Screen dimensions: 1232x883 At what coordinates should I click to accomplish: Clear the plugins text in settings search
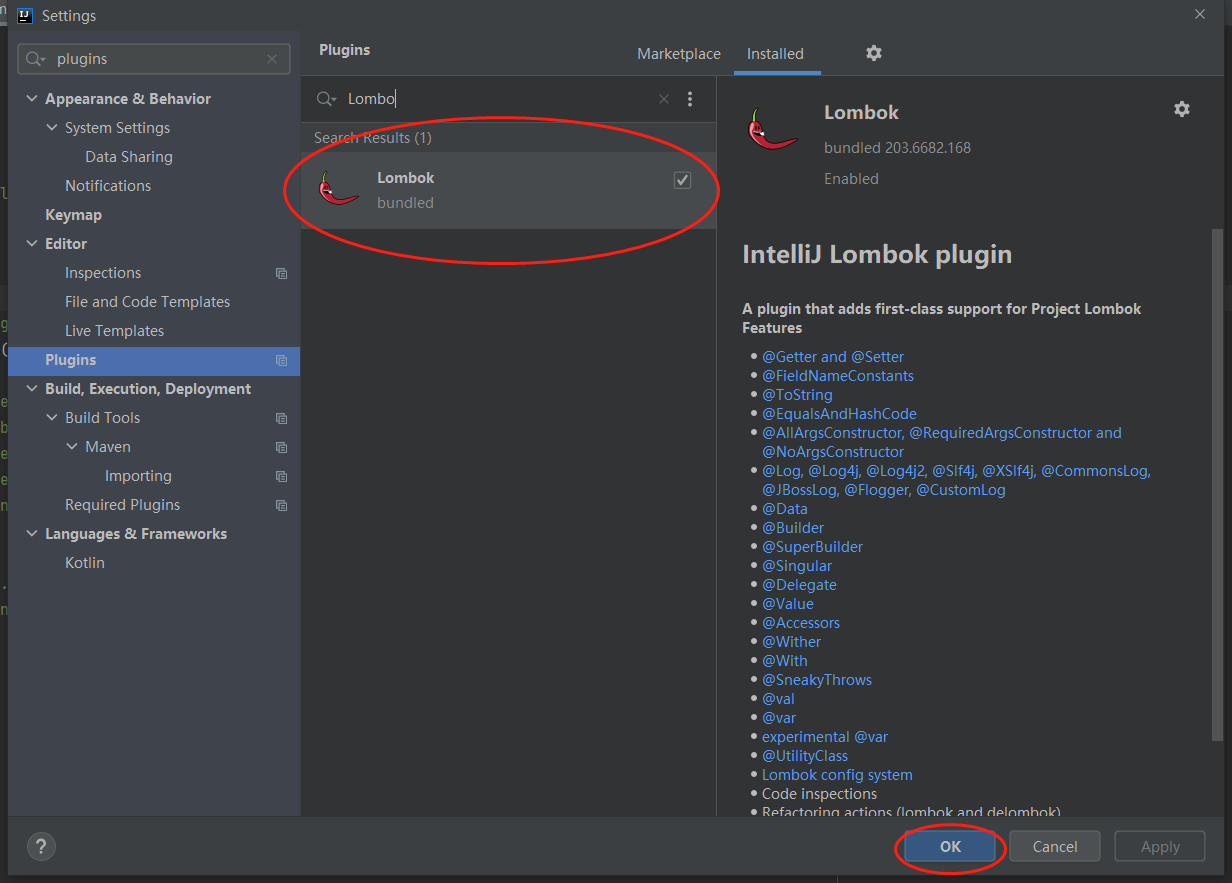point(271,59)
